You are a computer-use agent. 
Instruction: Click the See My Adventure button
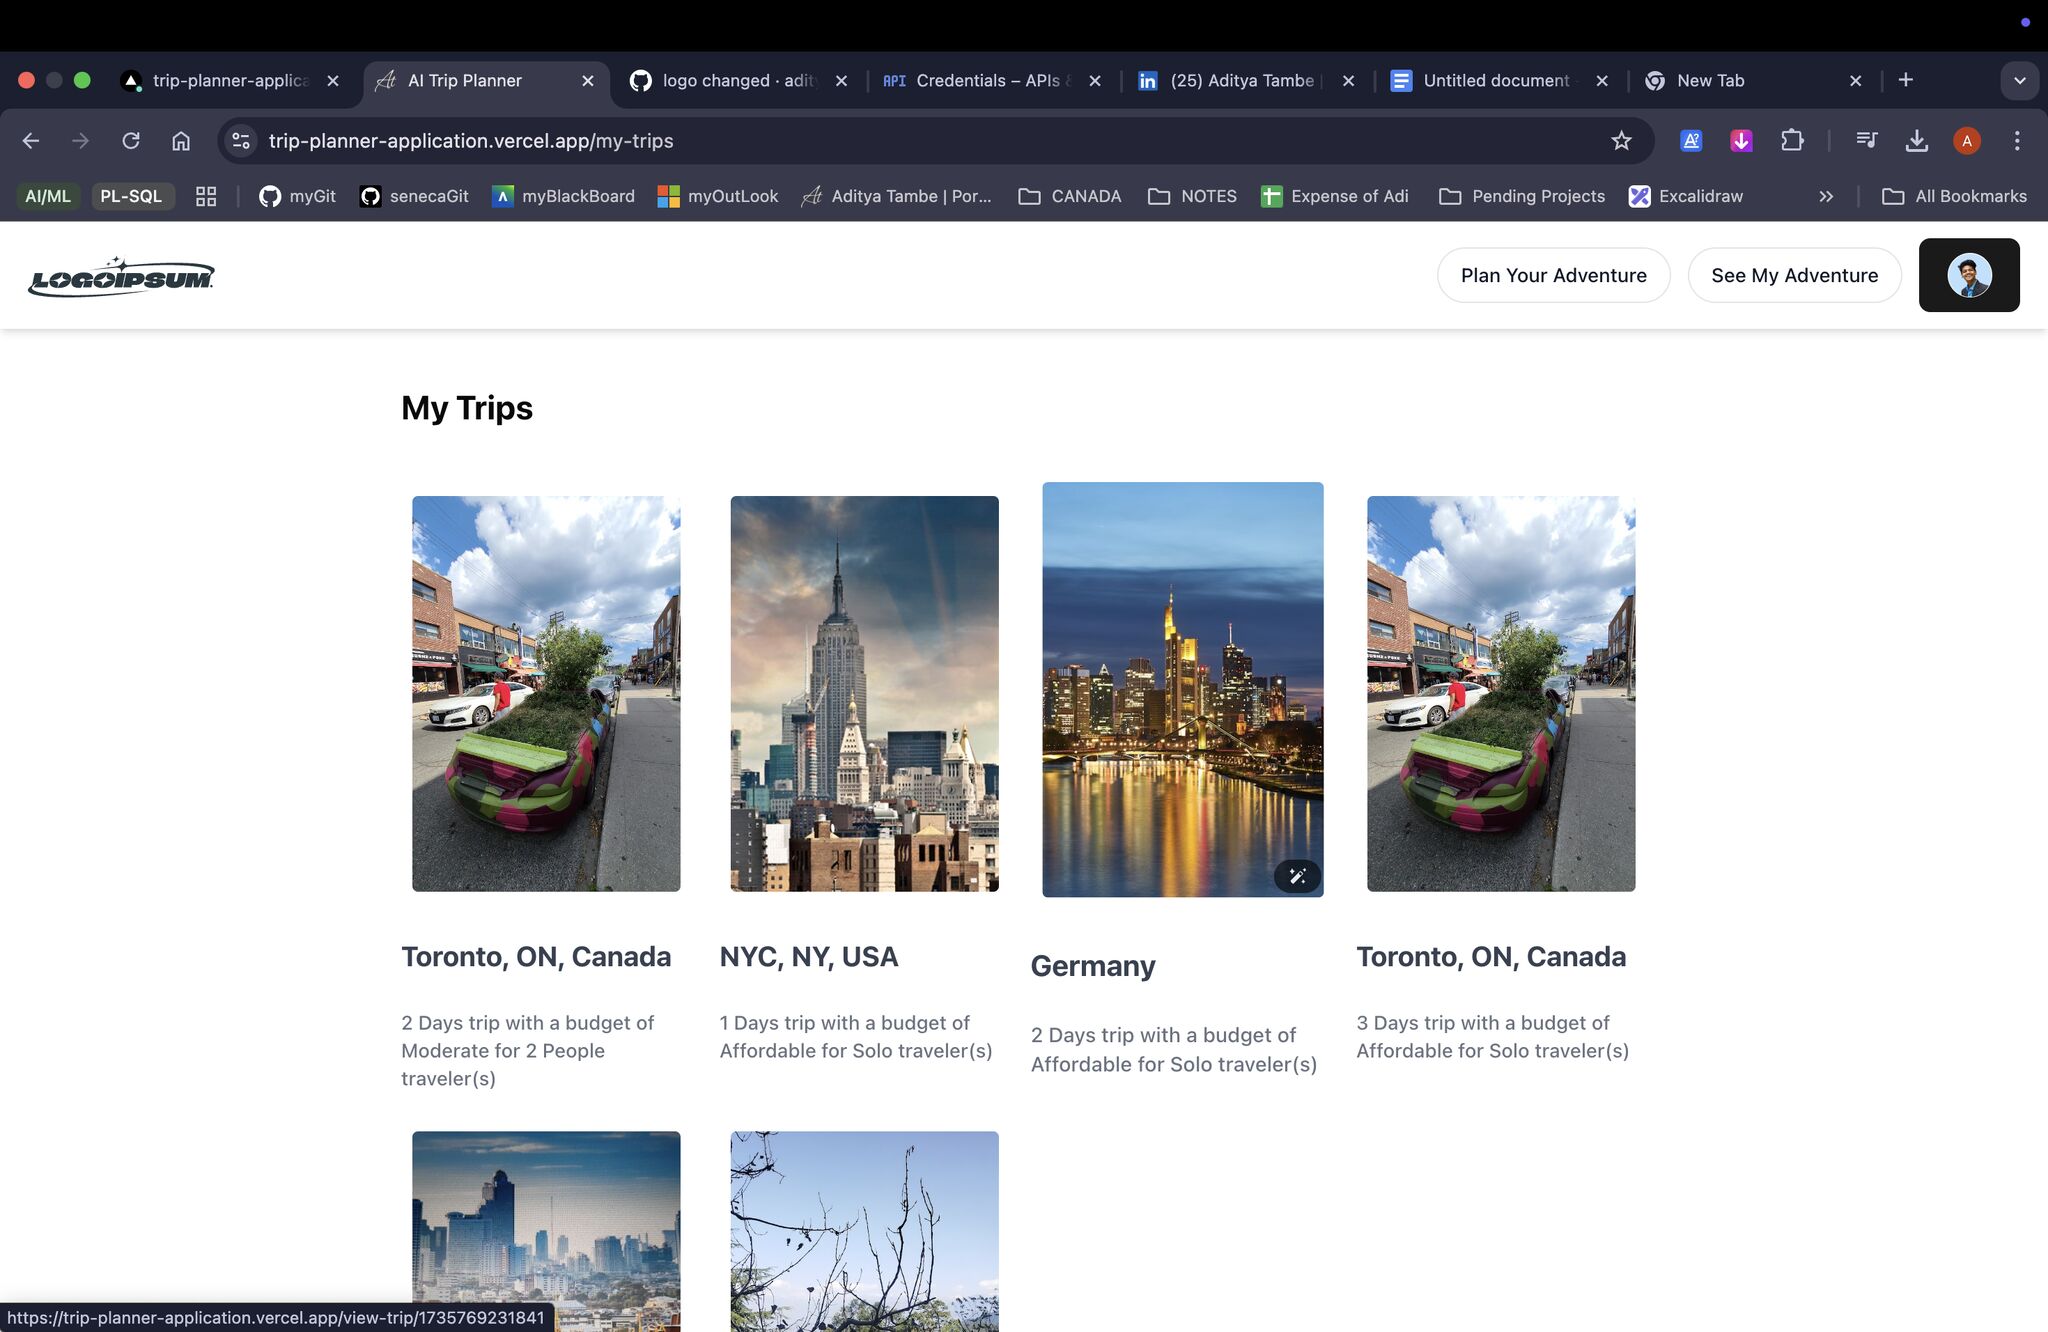pyautogui.click(x=1794, y=275)
